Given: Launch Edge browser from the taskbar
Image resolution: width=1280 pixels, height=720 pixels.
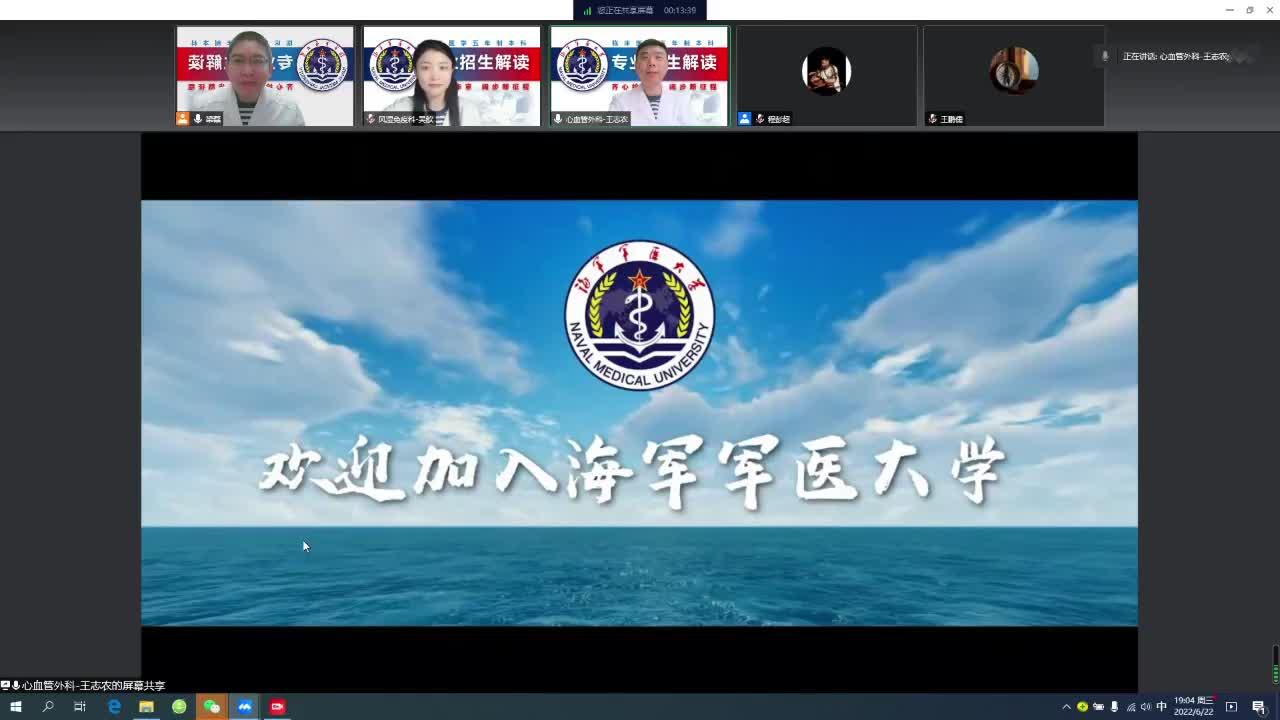Looking at the screenshot, I should click(114, 707).
